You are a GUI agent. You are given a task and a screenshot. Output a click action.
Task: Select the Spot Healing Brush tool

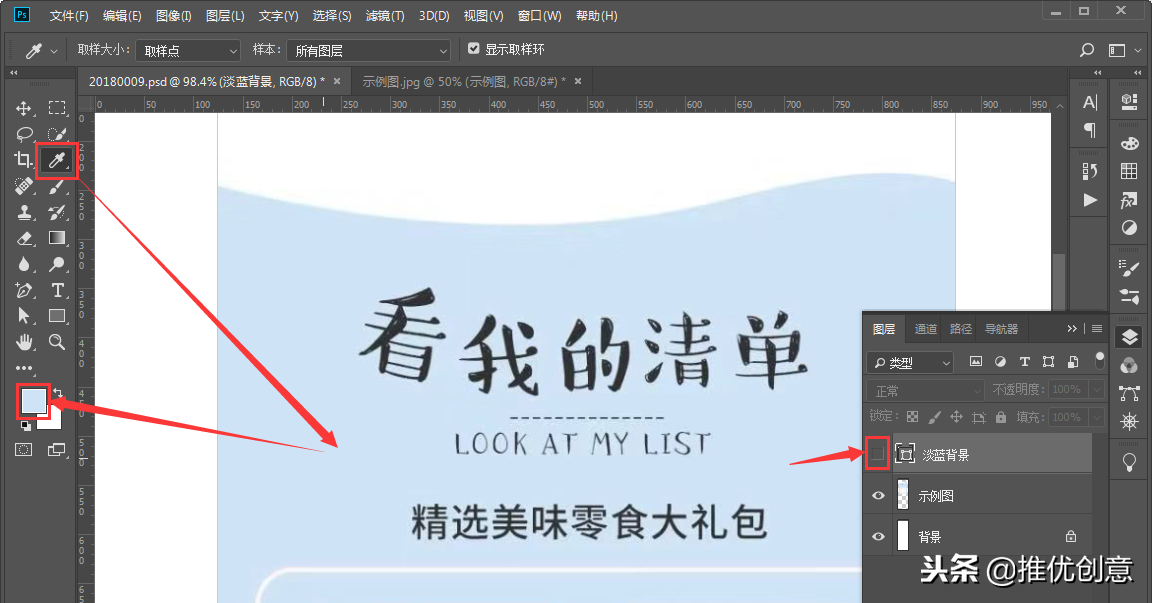tap(24, 186)
